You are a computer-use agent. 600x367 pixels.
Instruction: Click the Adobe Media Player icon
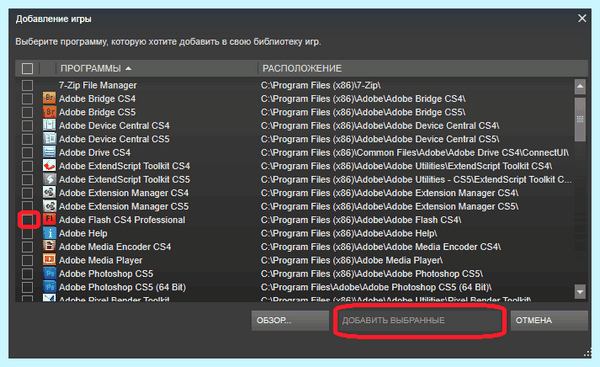pyautogui.click(x=49, y=260)
